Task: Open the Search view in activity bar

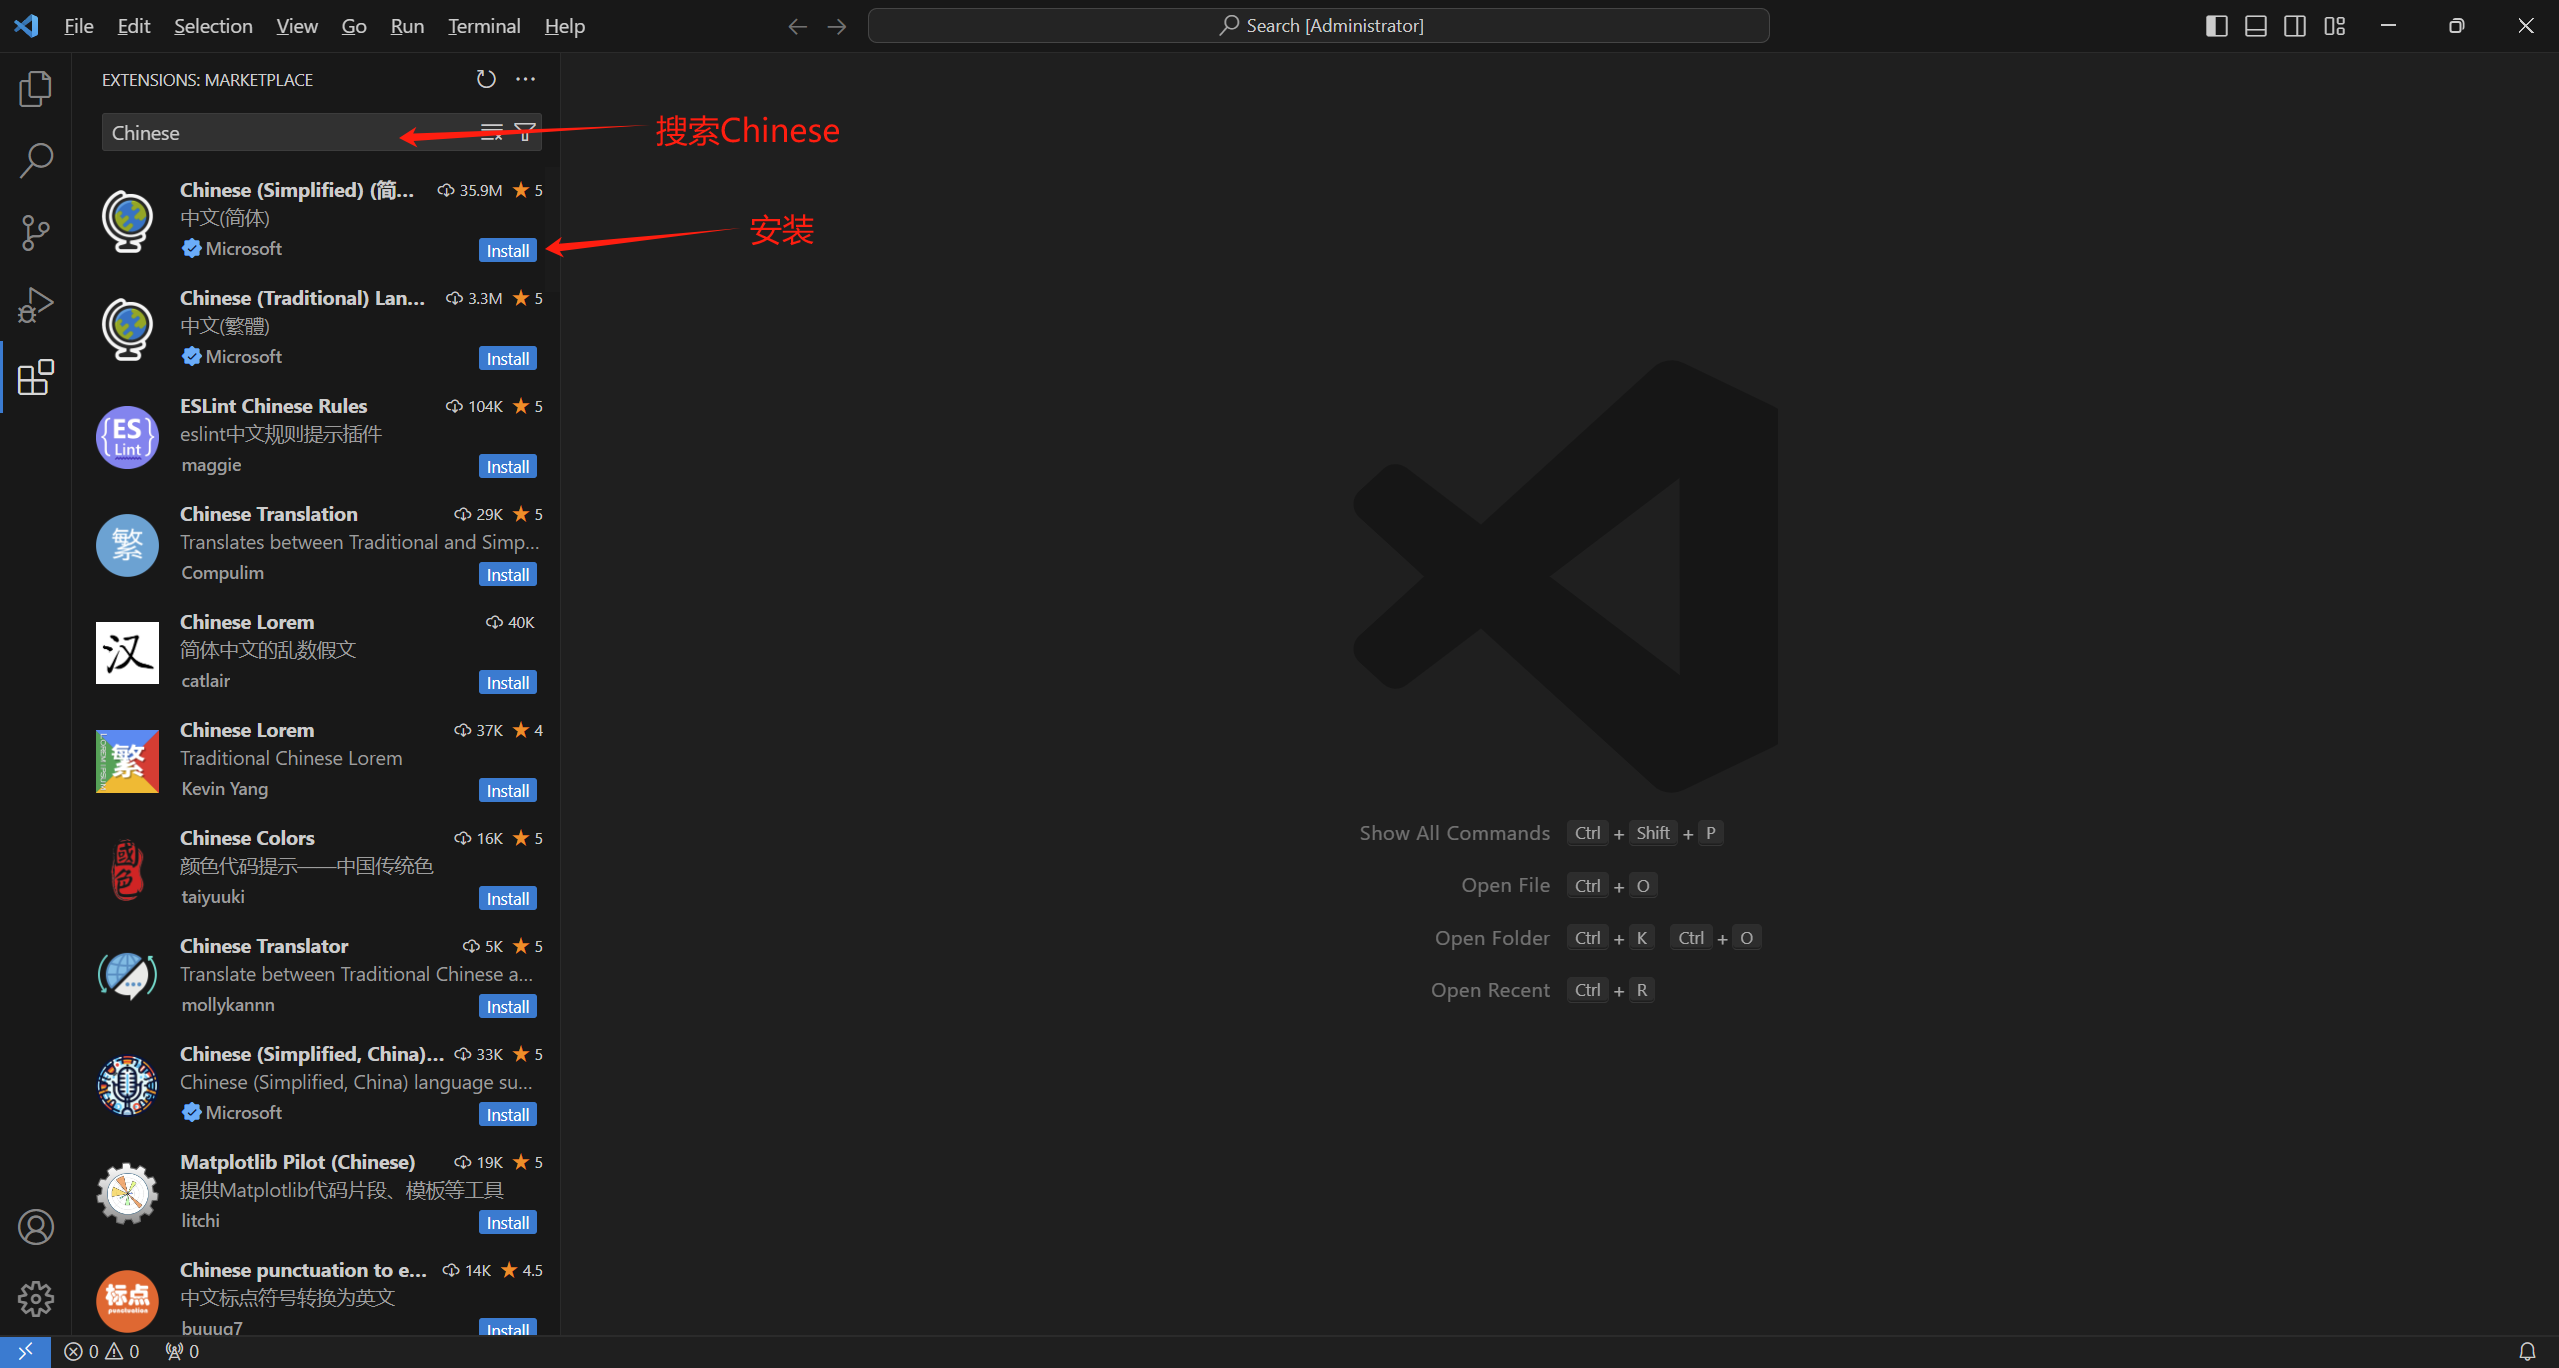Action: pyautogui.click(x=35, y=160)
